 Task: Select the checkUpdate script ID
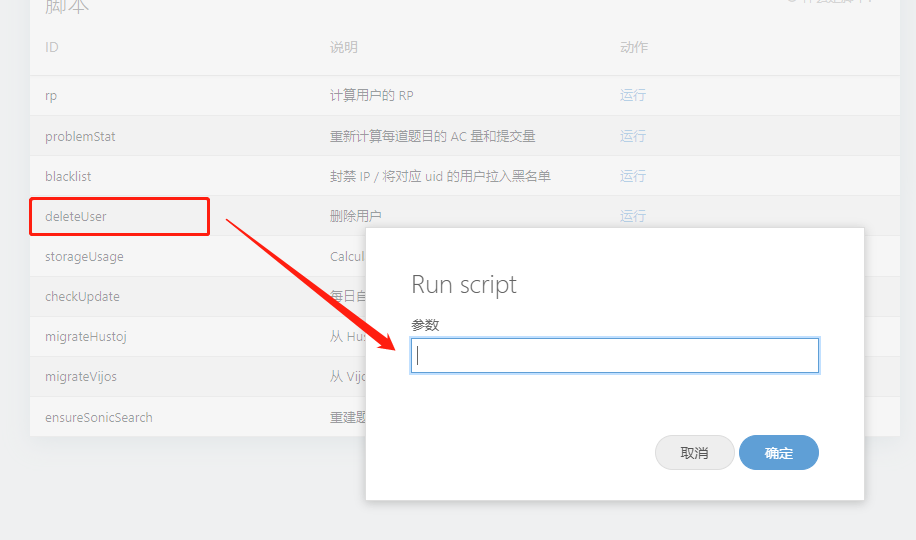pos(82,296)
